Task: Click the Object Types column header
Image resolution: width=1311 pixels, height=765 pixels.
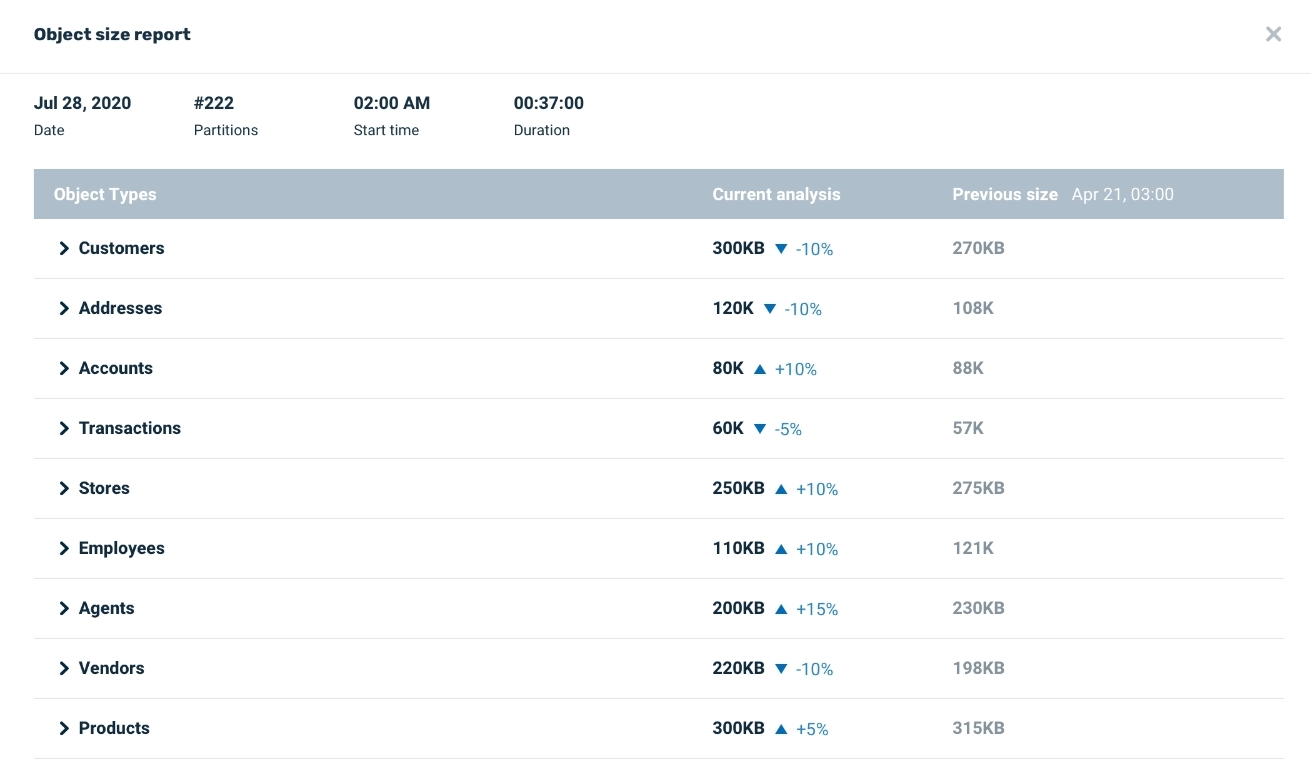Action: coord(105,194)
